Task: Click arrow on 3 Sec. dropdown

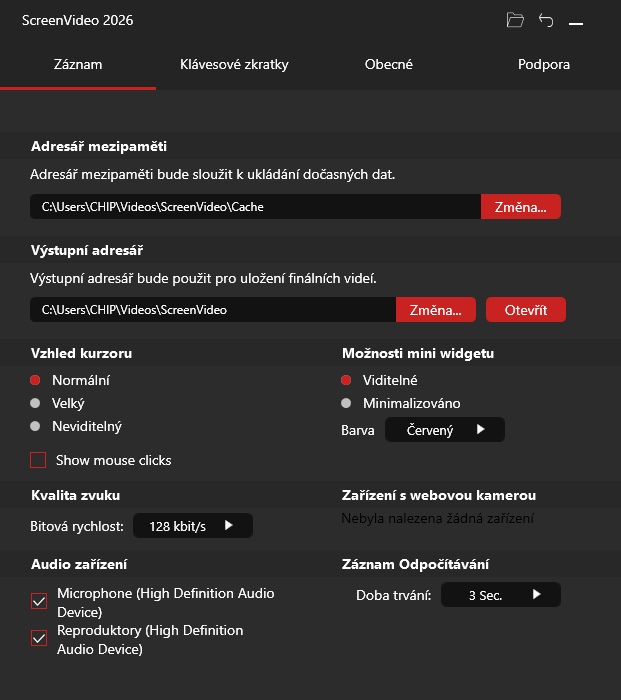Action: [537, 594]
